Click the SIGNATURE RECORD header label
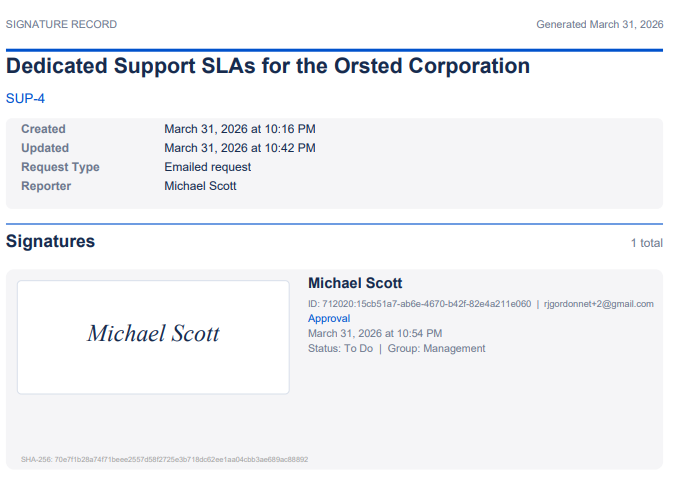677x481 pixels. pos(61,24)
